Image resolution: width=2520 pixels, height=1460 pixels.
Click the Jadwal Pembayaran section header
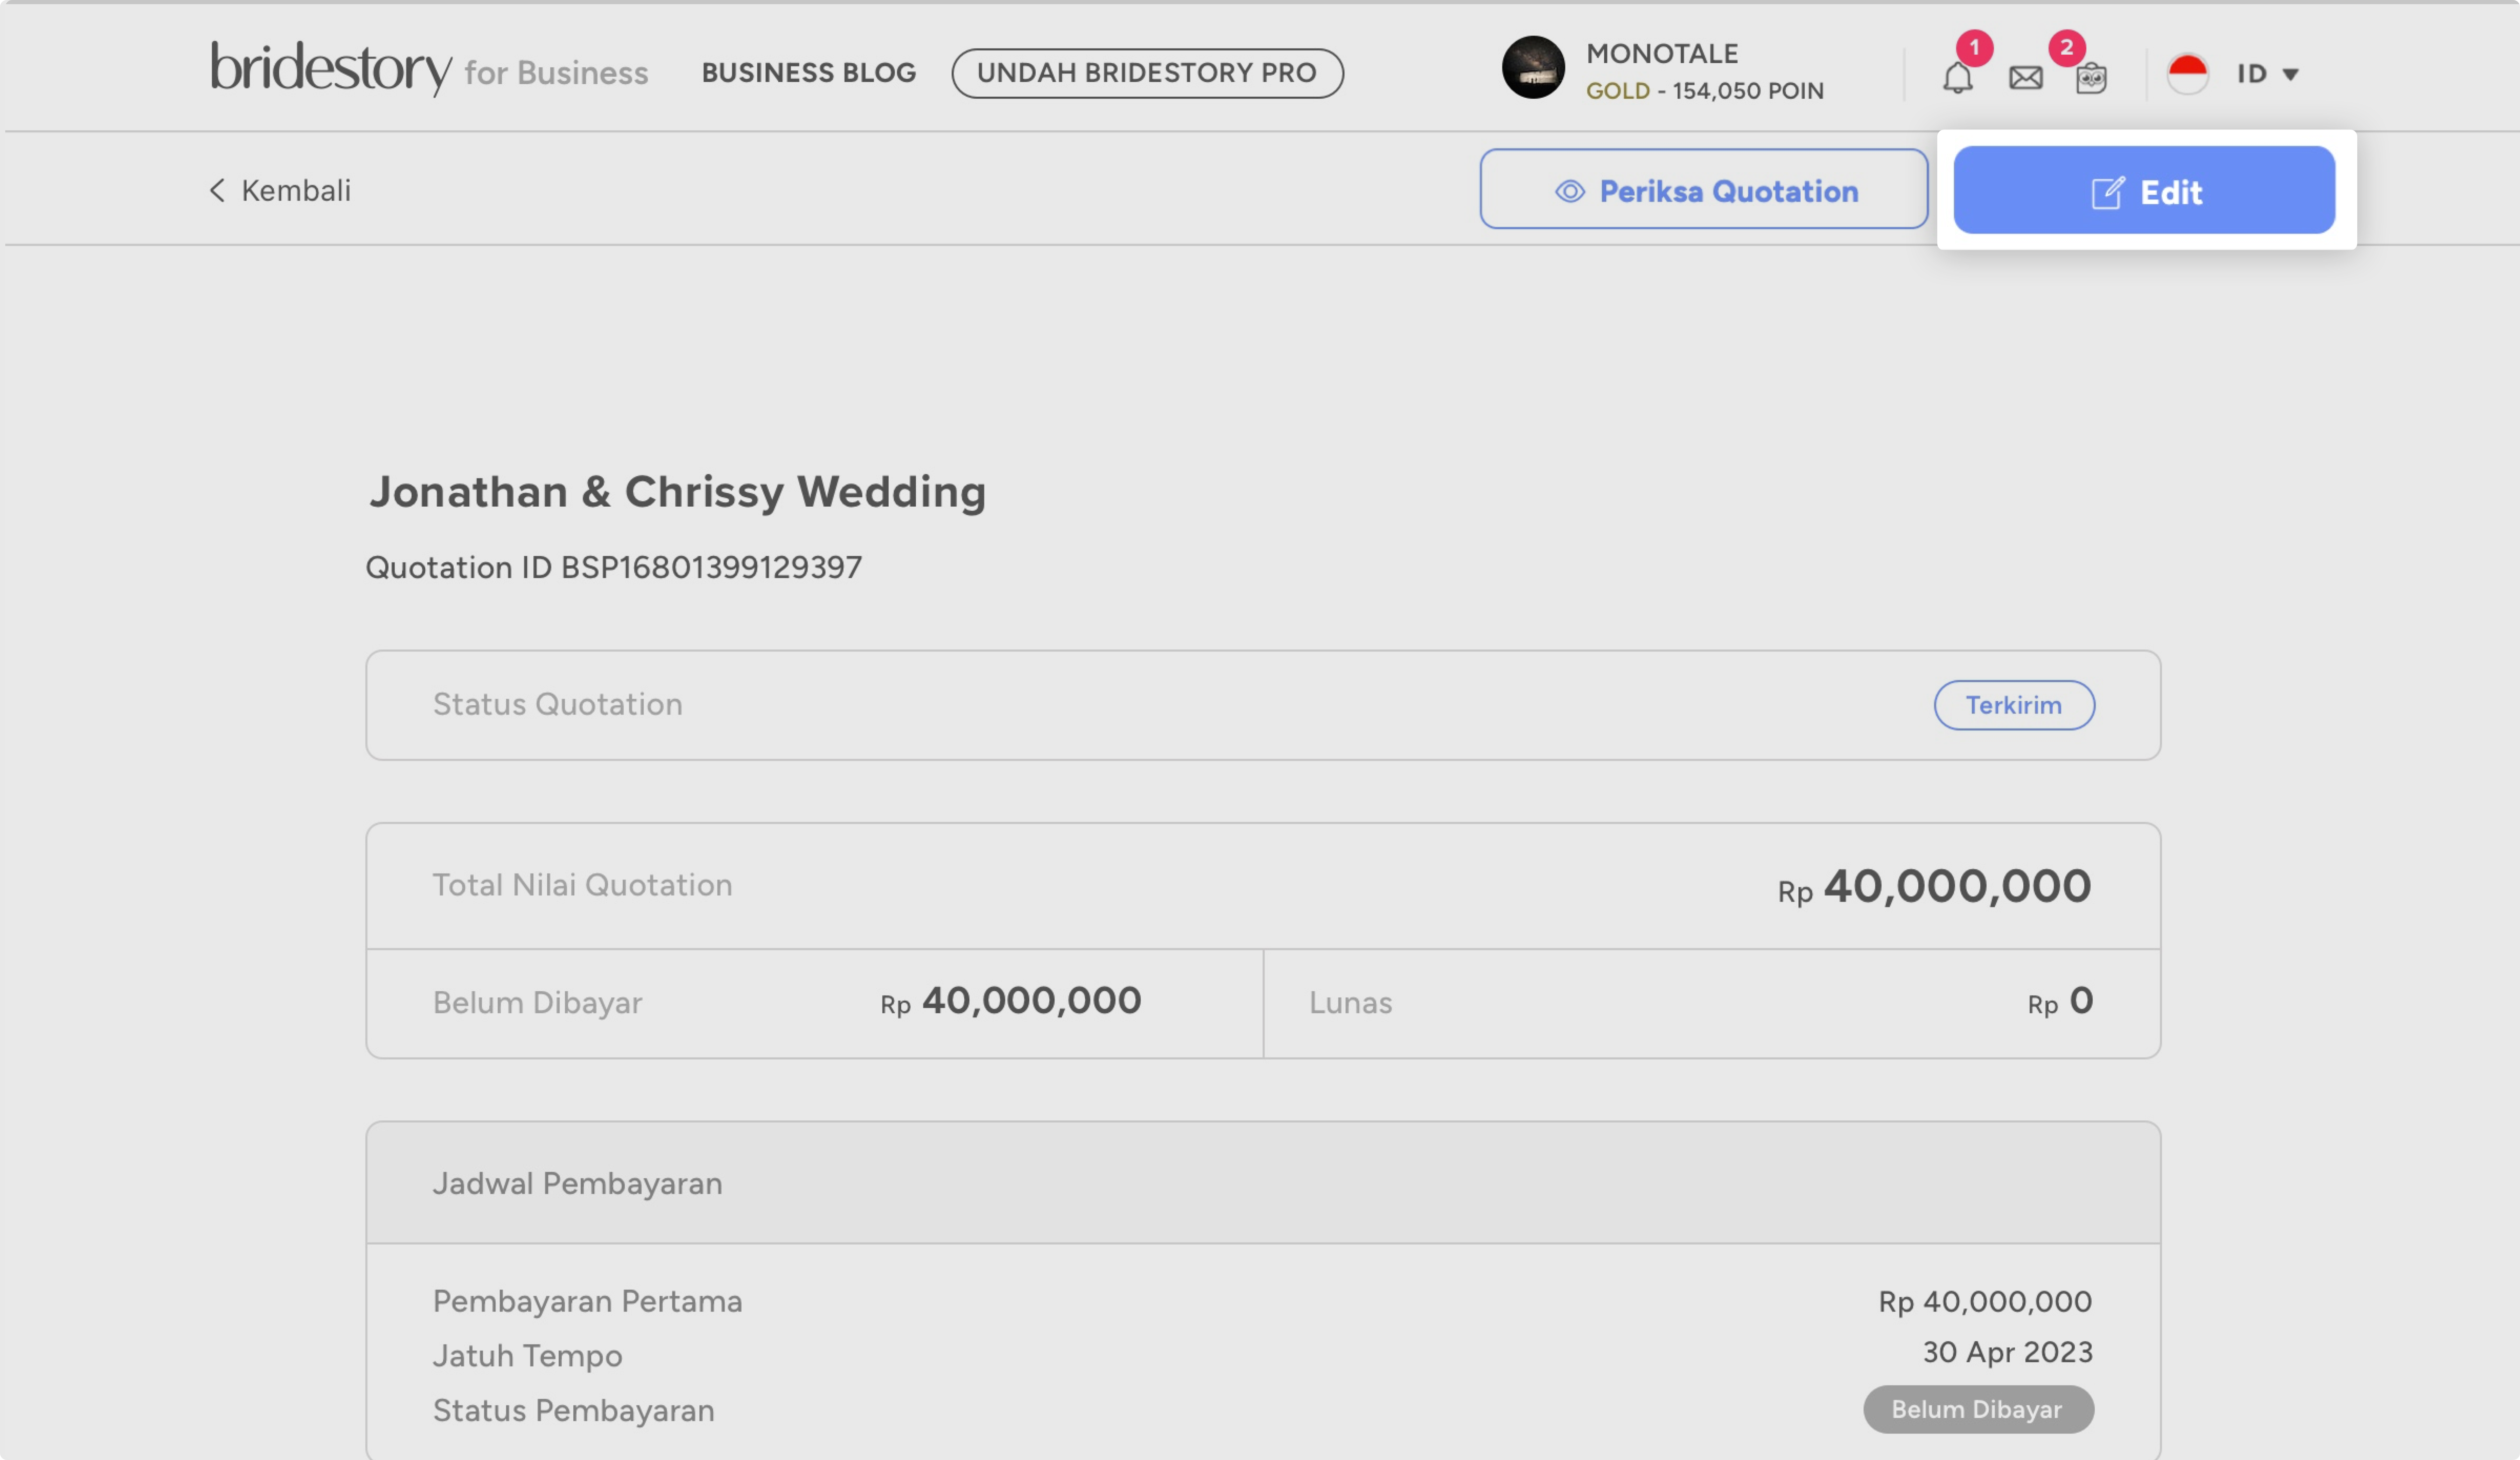click(x=577, y=1183)
